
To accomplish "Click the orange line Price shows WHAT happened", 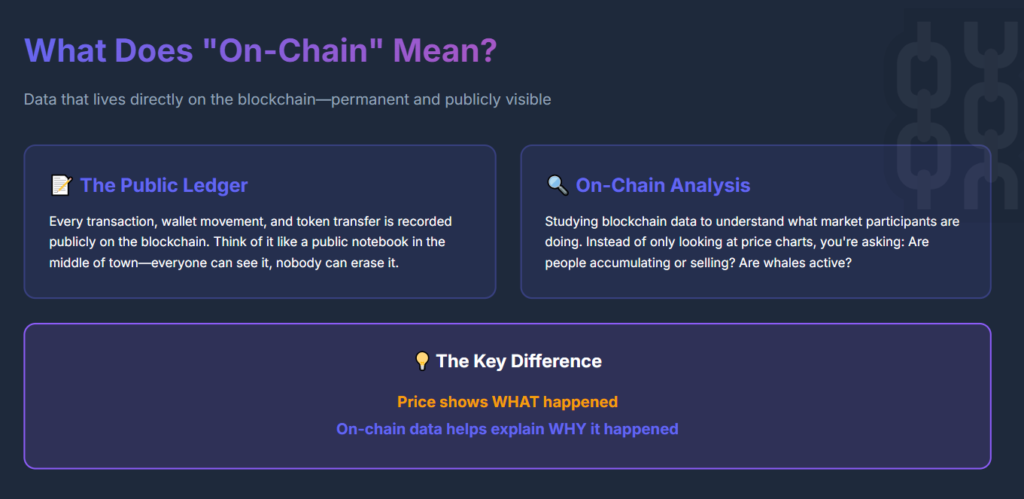I will click(x=507, y=402).
